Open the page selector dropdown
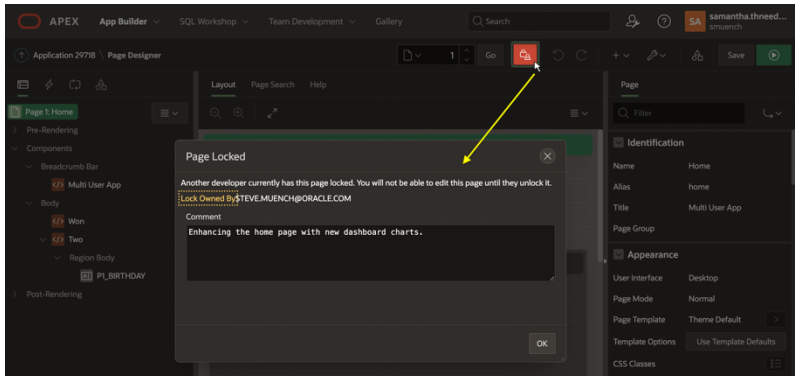The height and width of the screenshot is (381, 801). [412, 55]
